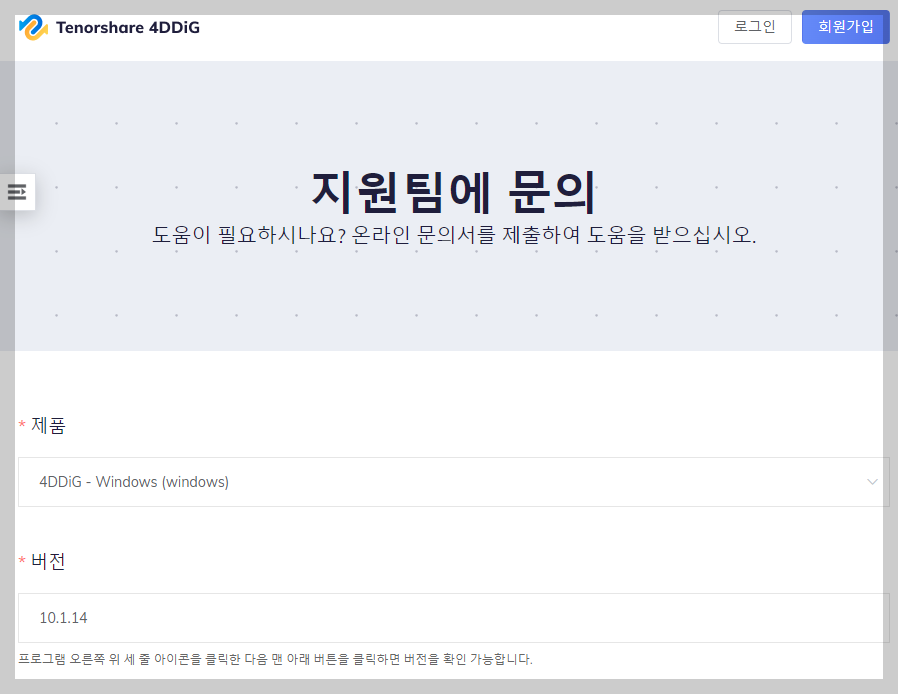This screenshot has height=694, width=898.
Task: Click the 로그인 button
Action: 755,27
